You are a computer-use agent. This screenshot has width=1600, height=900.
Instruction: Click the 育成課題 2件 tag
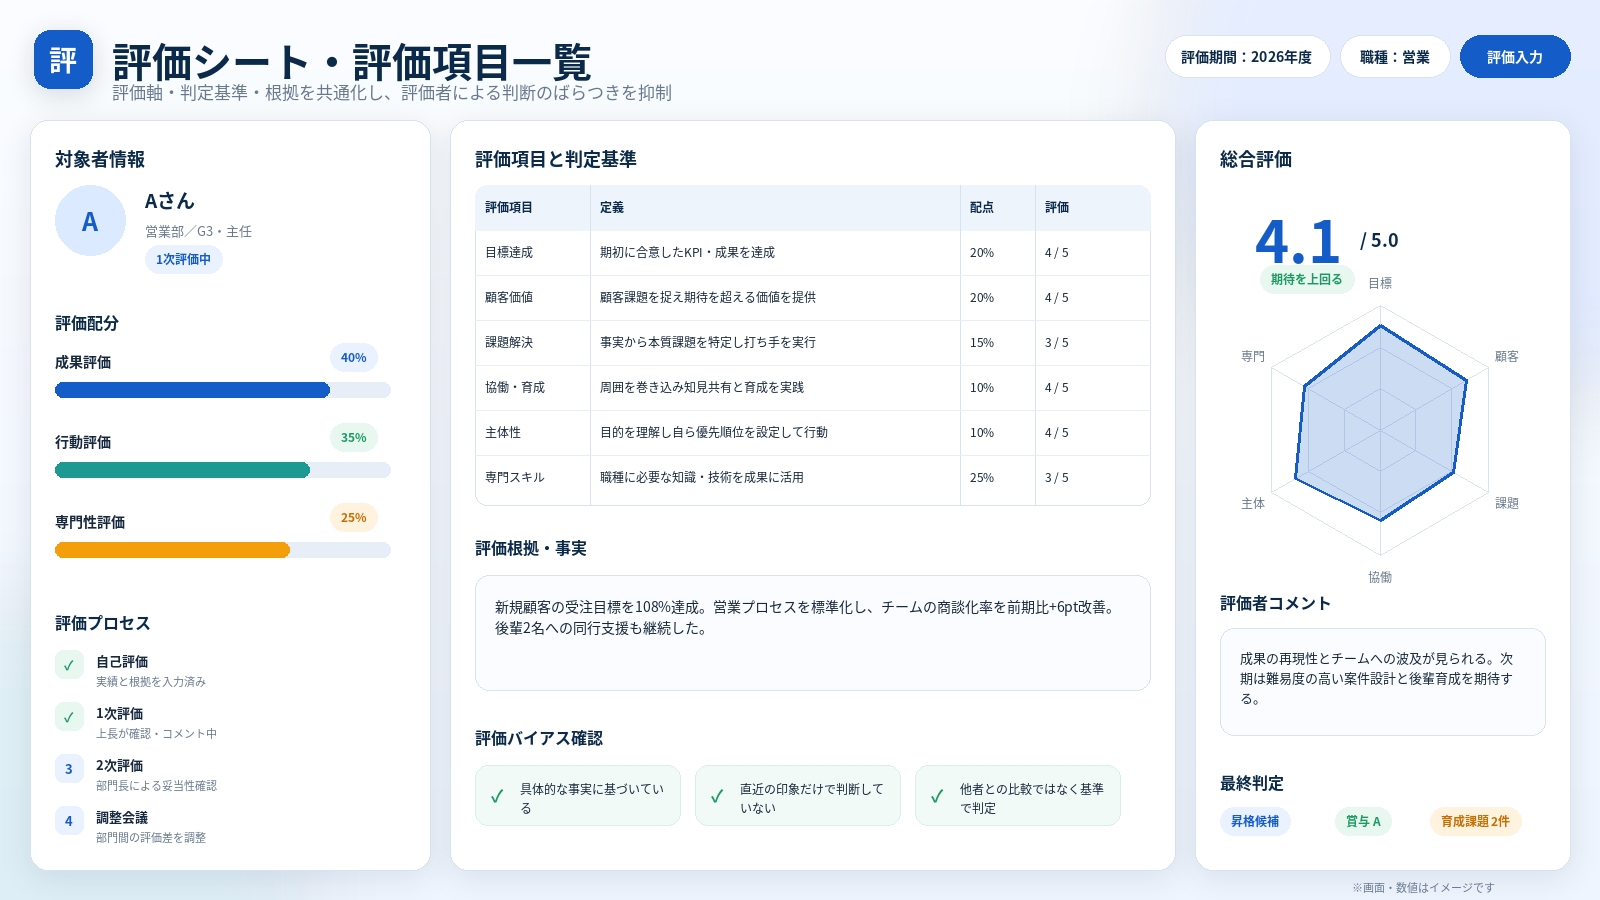[x=1475, y=821]
